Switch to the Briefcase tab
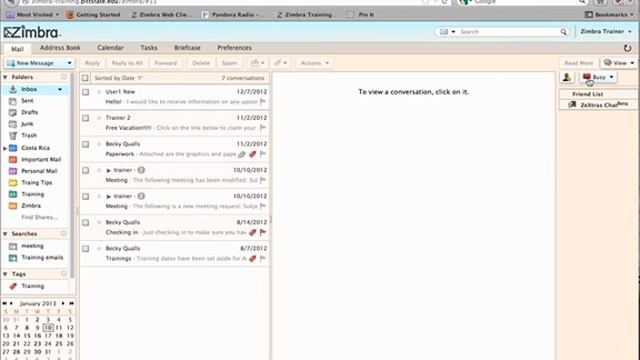 187,48
